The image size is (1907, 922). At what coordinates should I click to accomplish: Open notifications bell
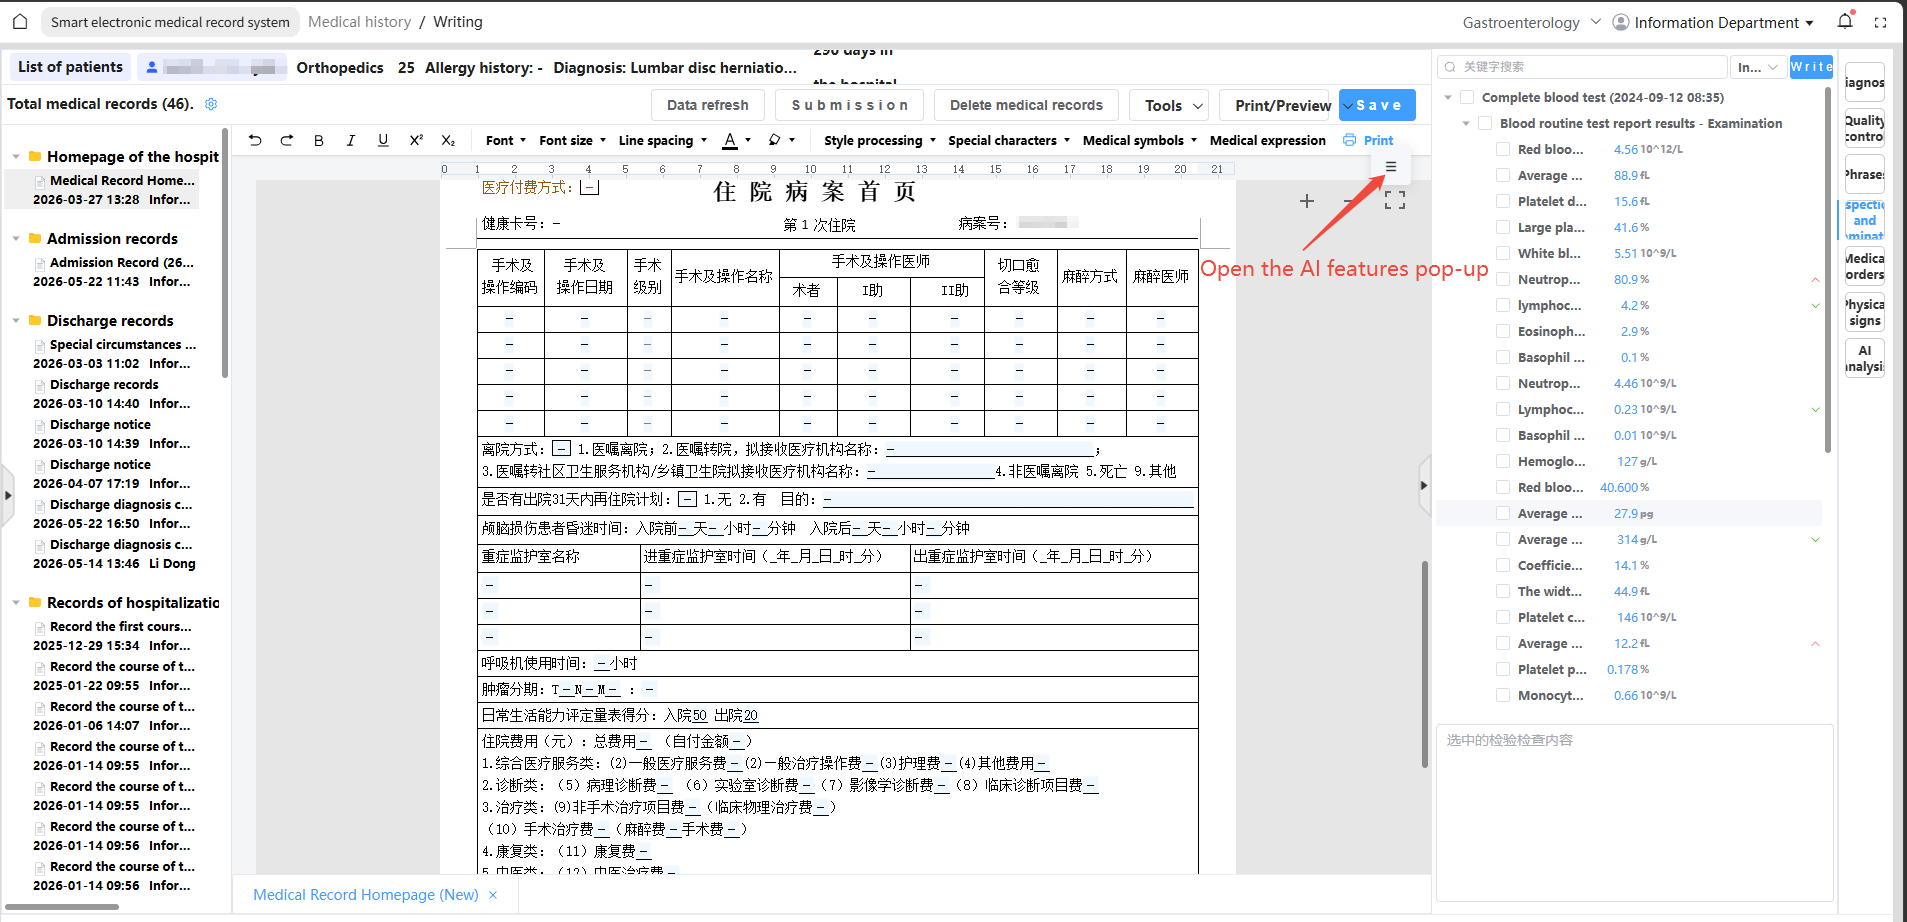point(1845,21)
